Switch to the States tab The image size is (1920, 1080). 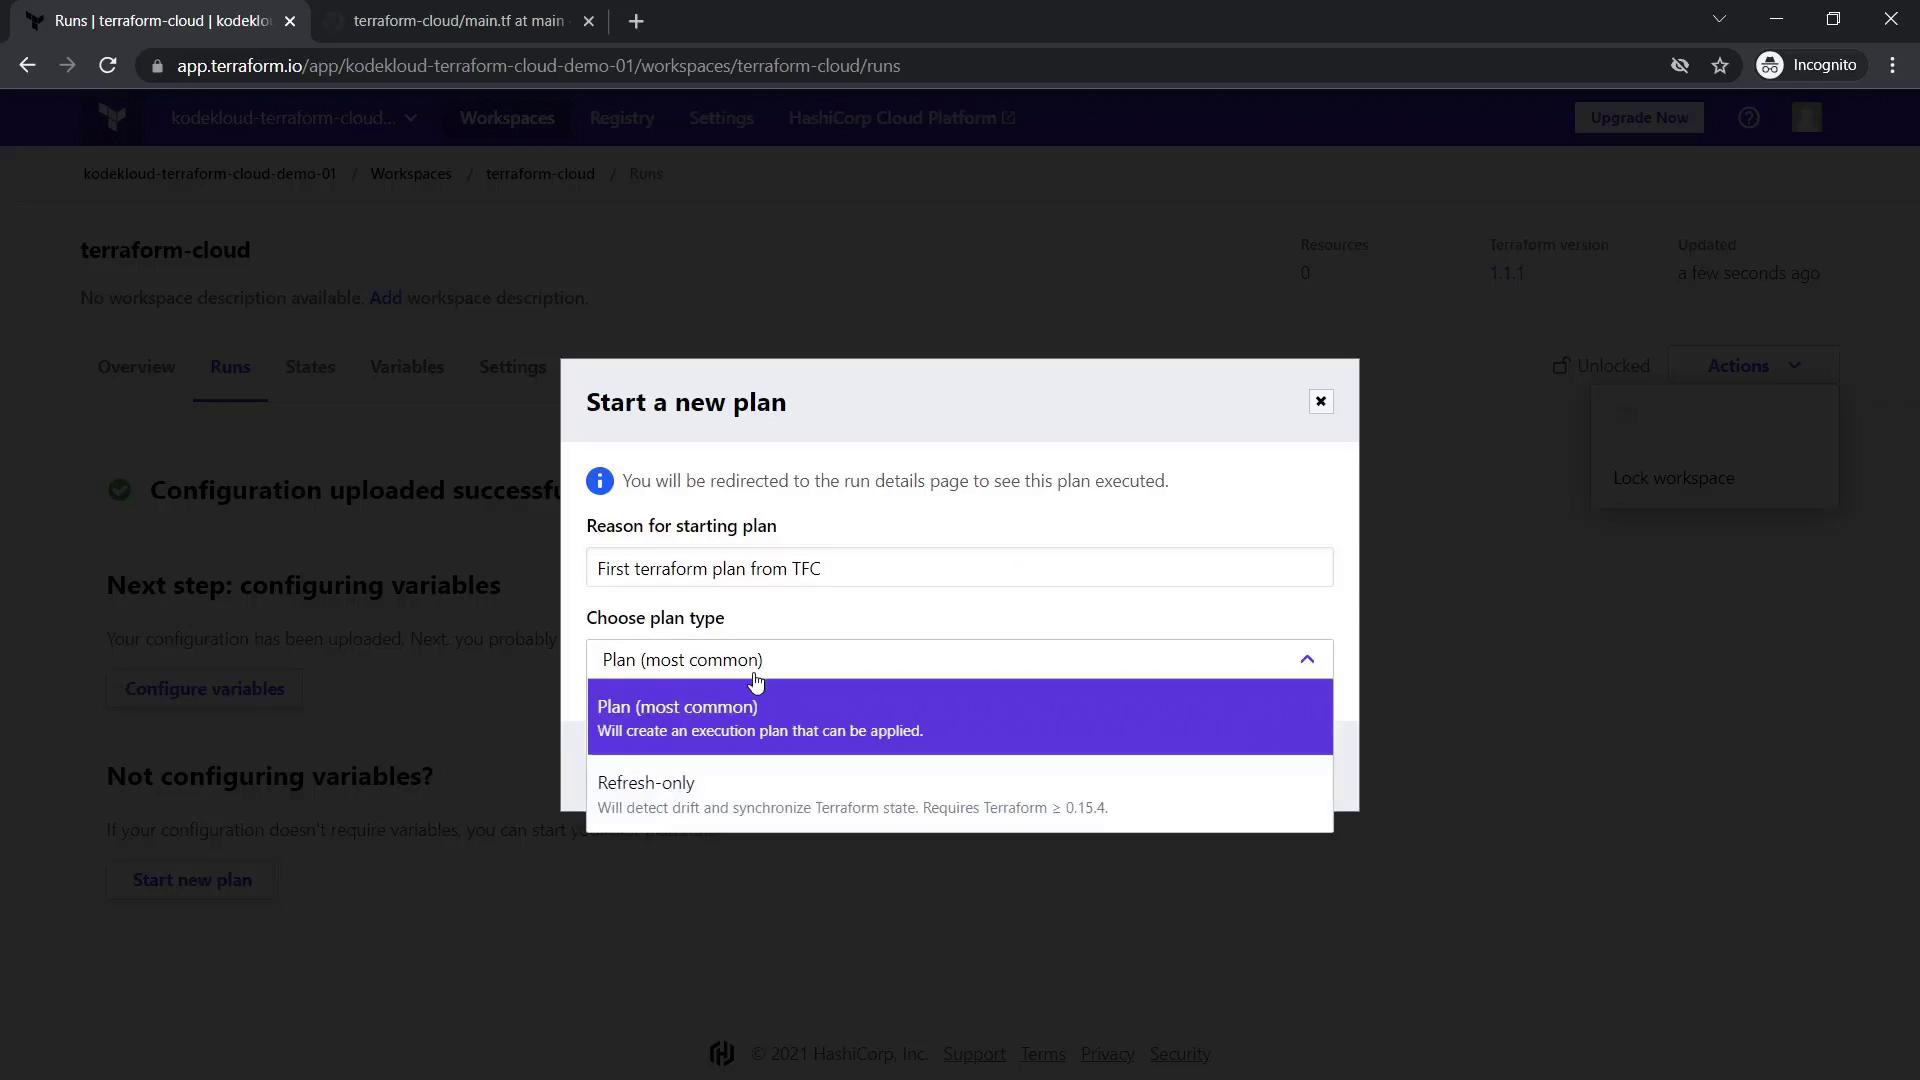pyautogui.click(x=310, y=367)
